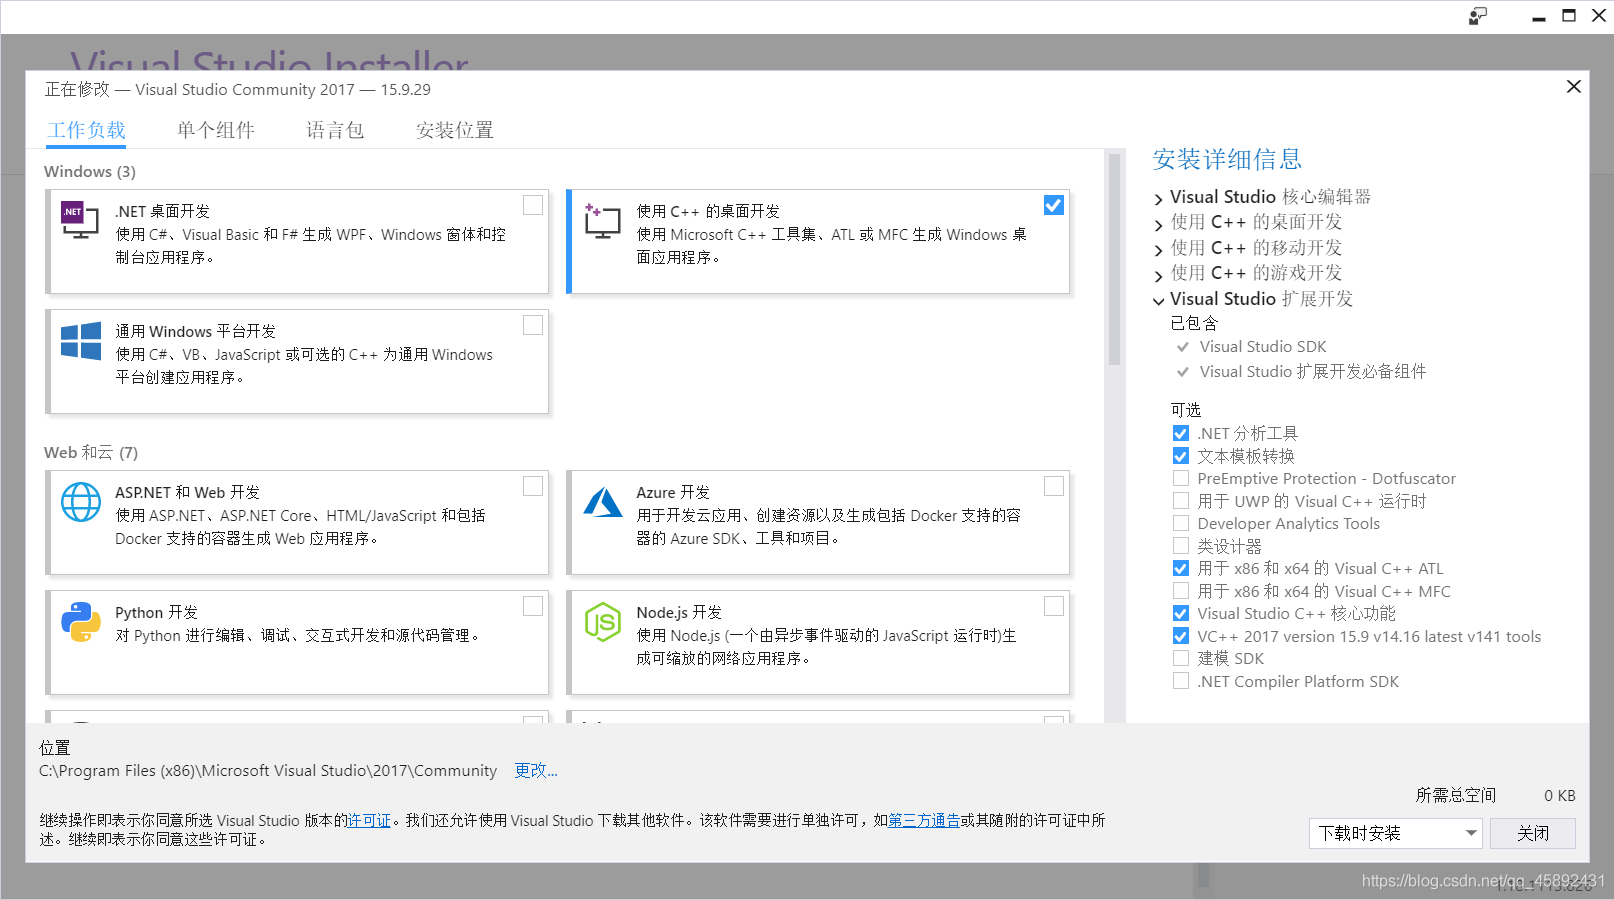This screenshot has height=900, width=1614.
Task: Click the .NET desktop development icon
Action: (80, 220)
